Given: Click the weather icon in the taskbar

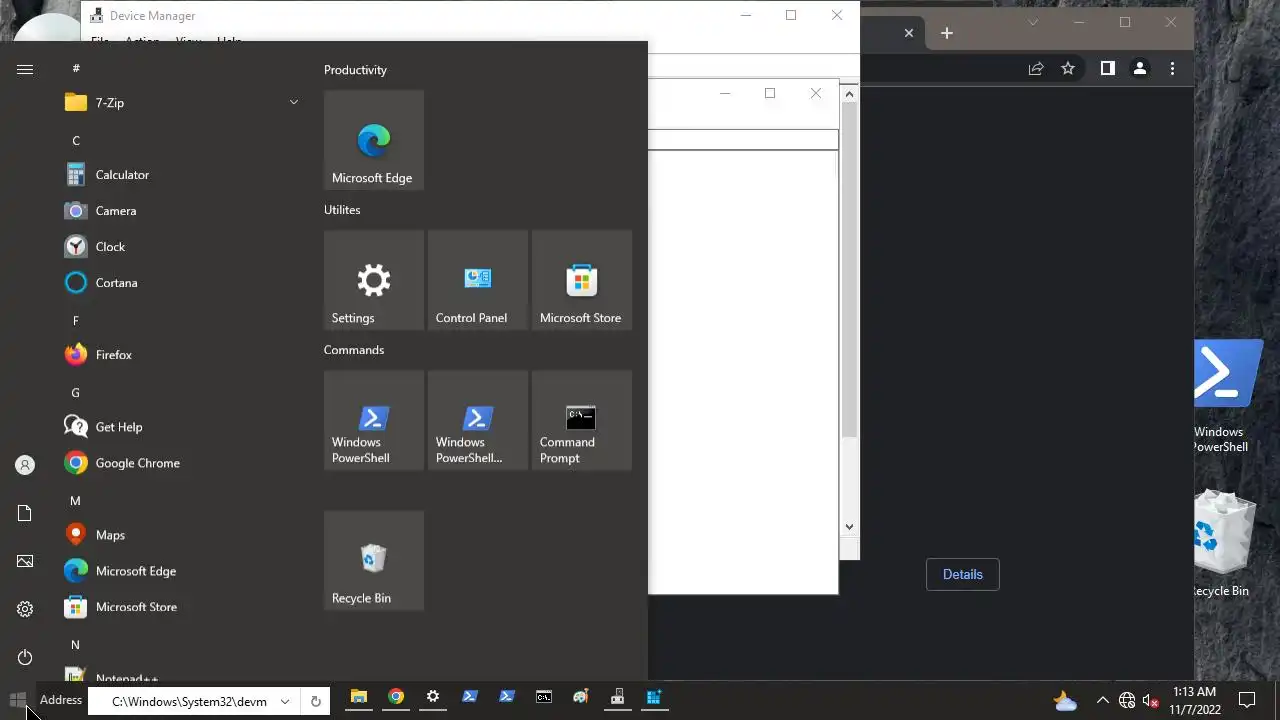Looking at the screenshot, I should click(x=1065, y=700).
